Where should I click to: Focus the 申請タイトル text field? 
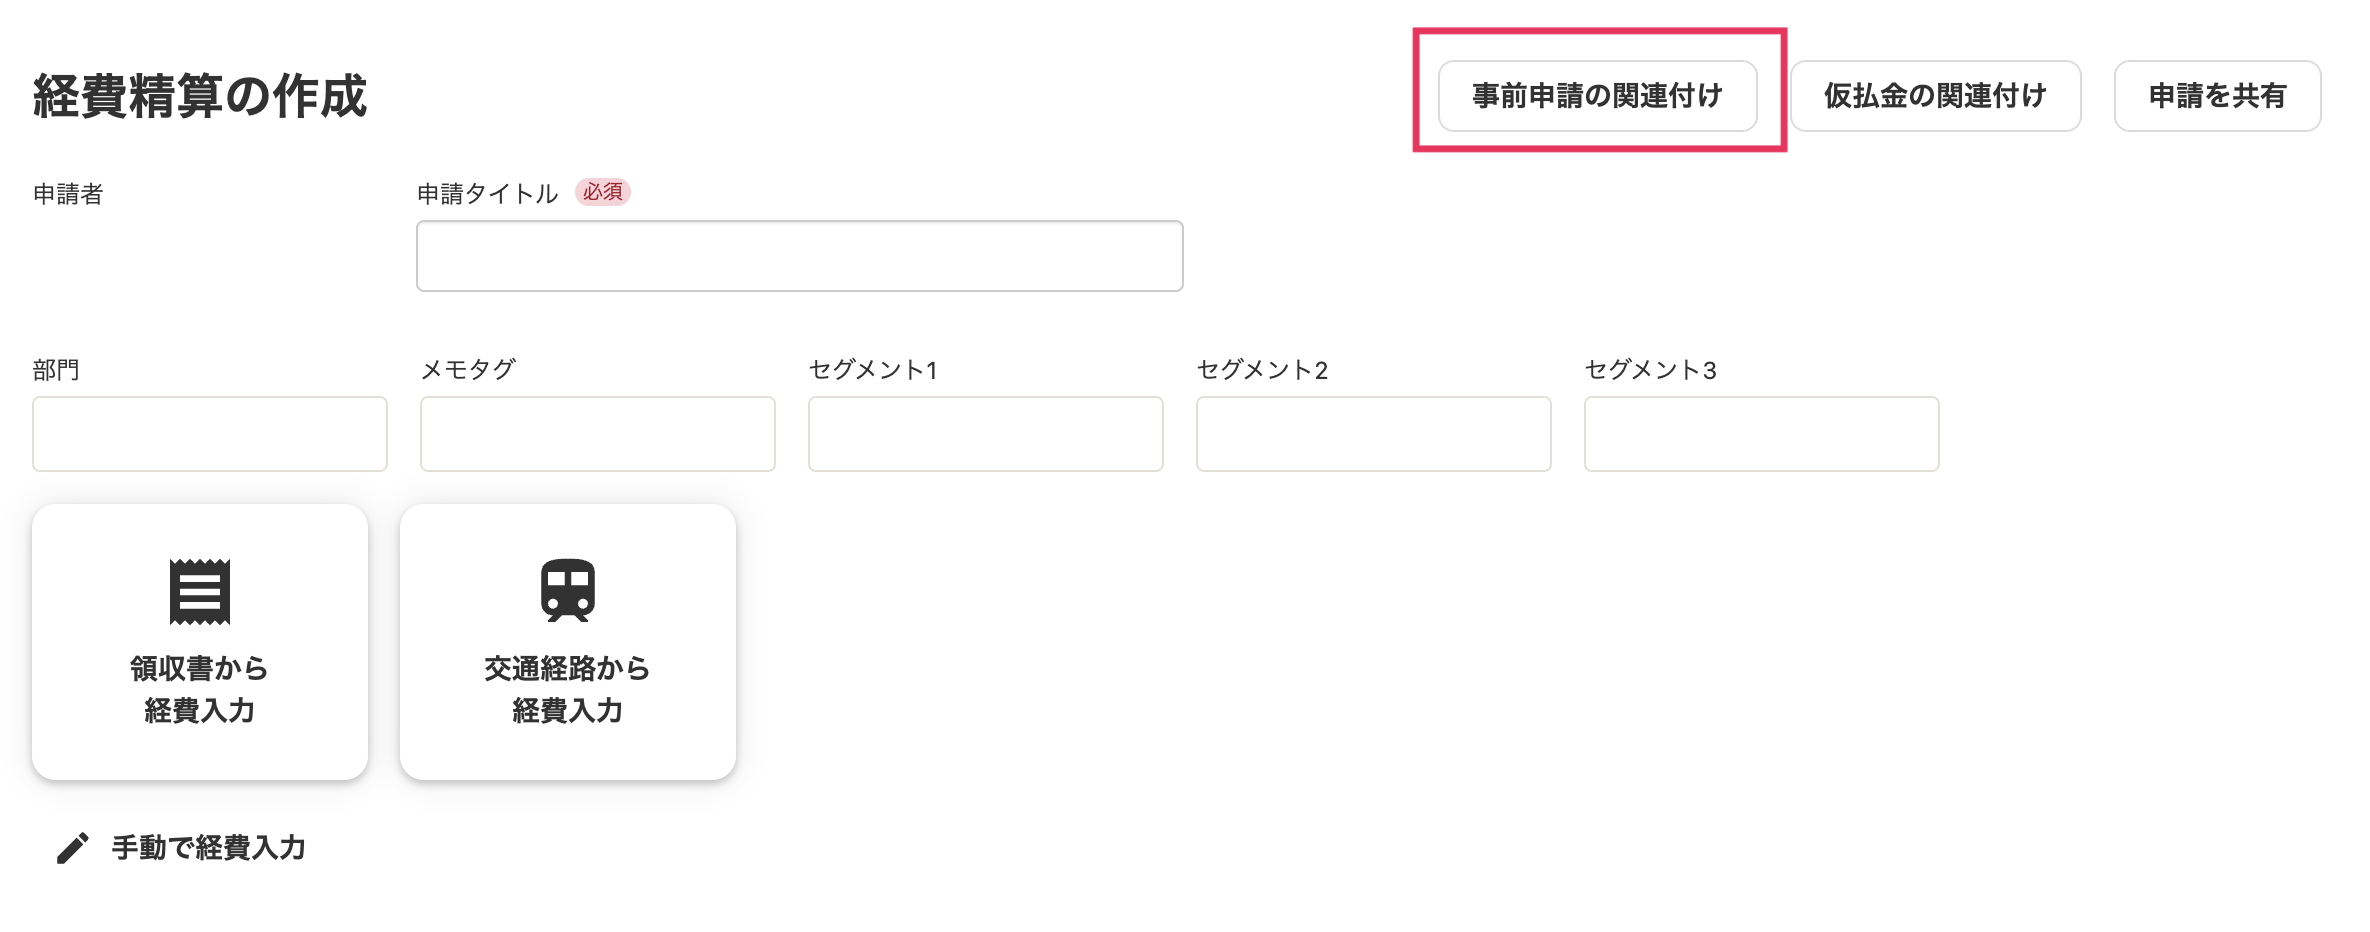[799, 256]
